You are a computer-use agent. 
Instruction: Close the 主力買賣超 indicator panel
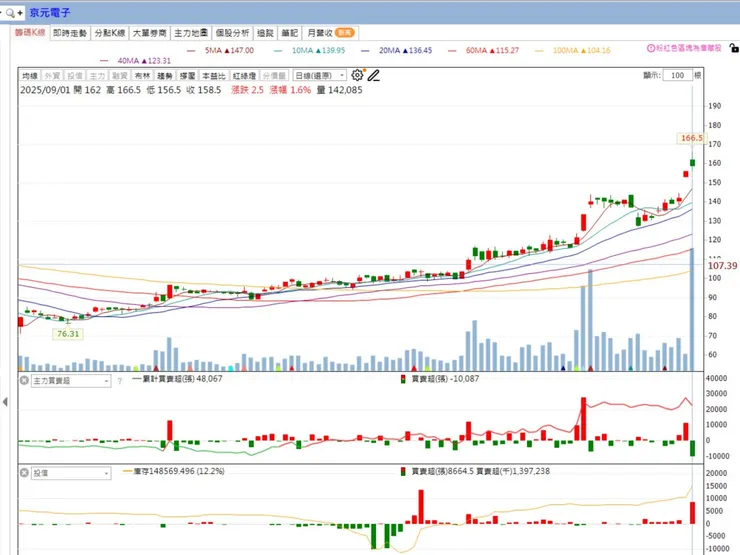coord(24,380)
